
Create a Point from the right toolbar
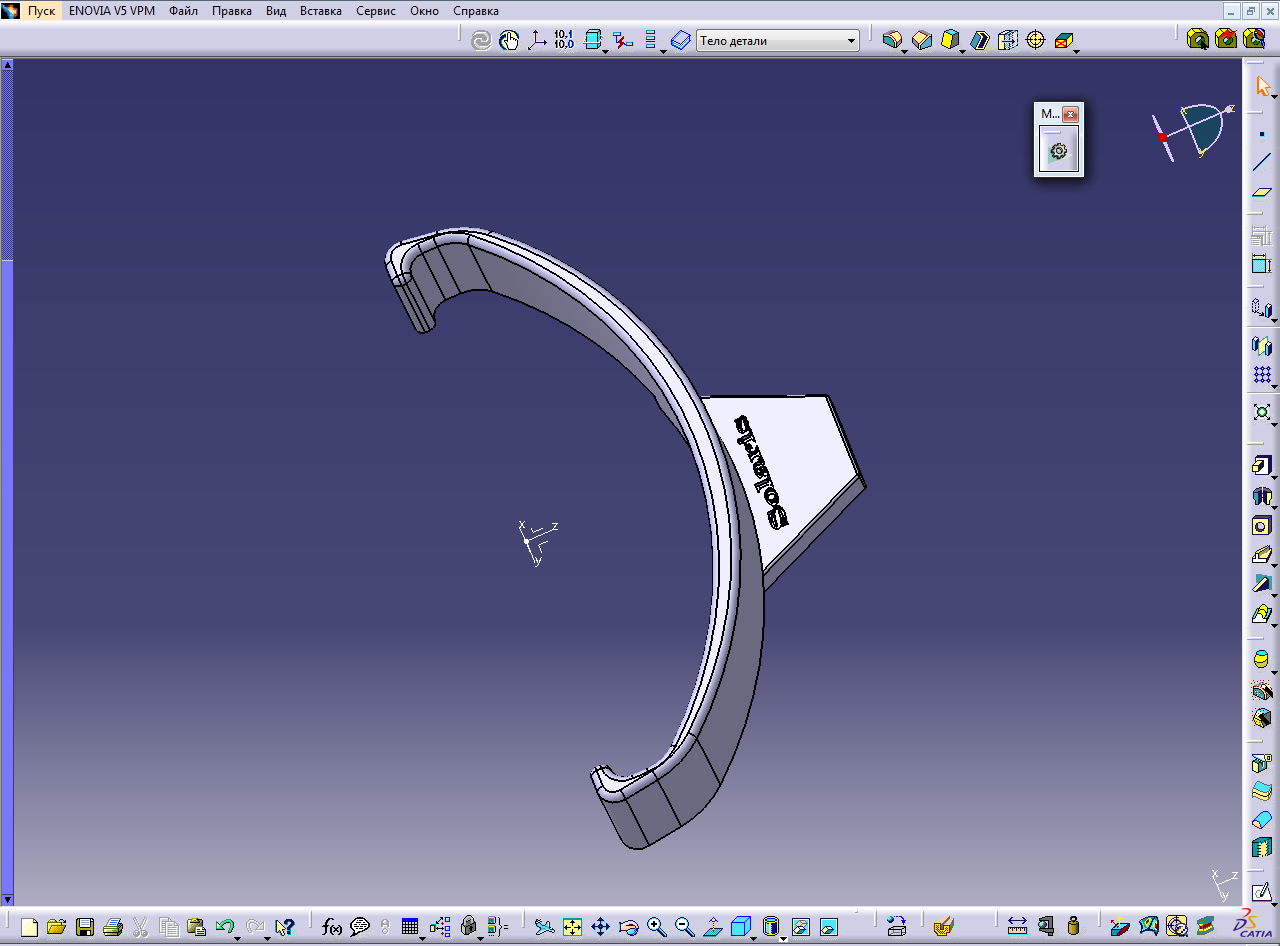point(1262,134)
